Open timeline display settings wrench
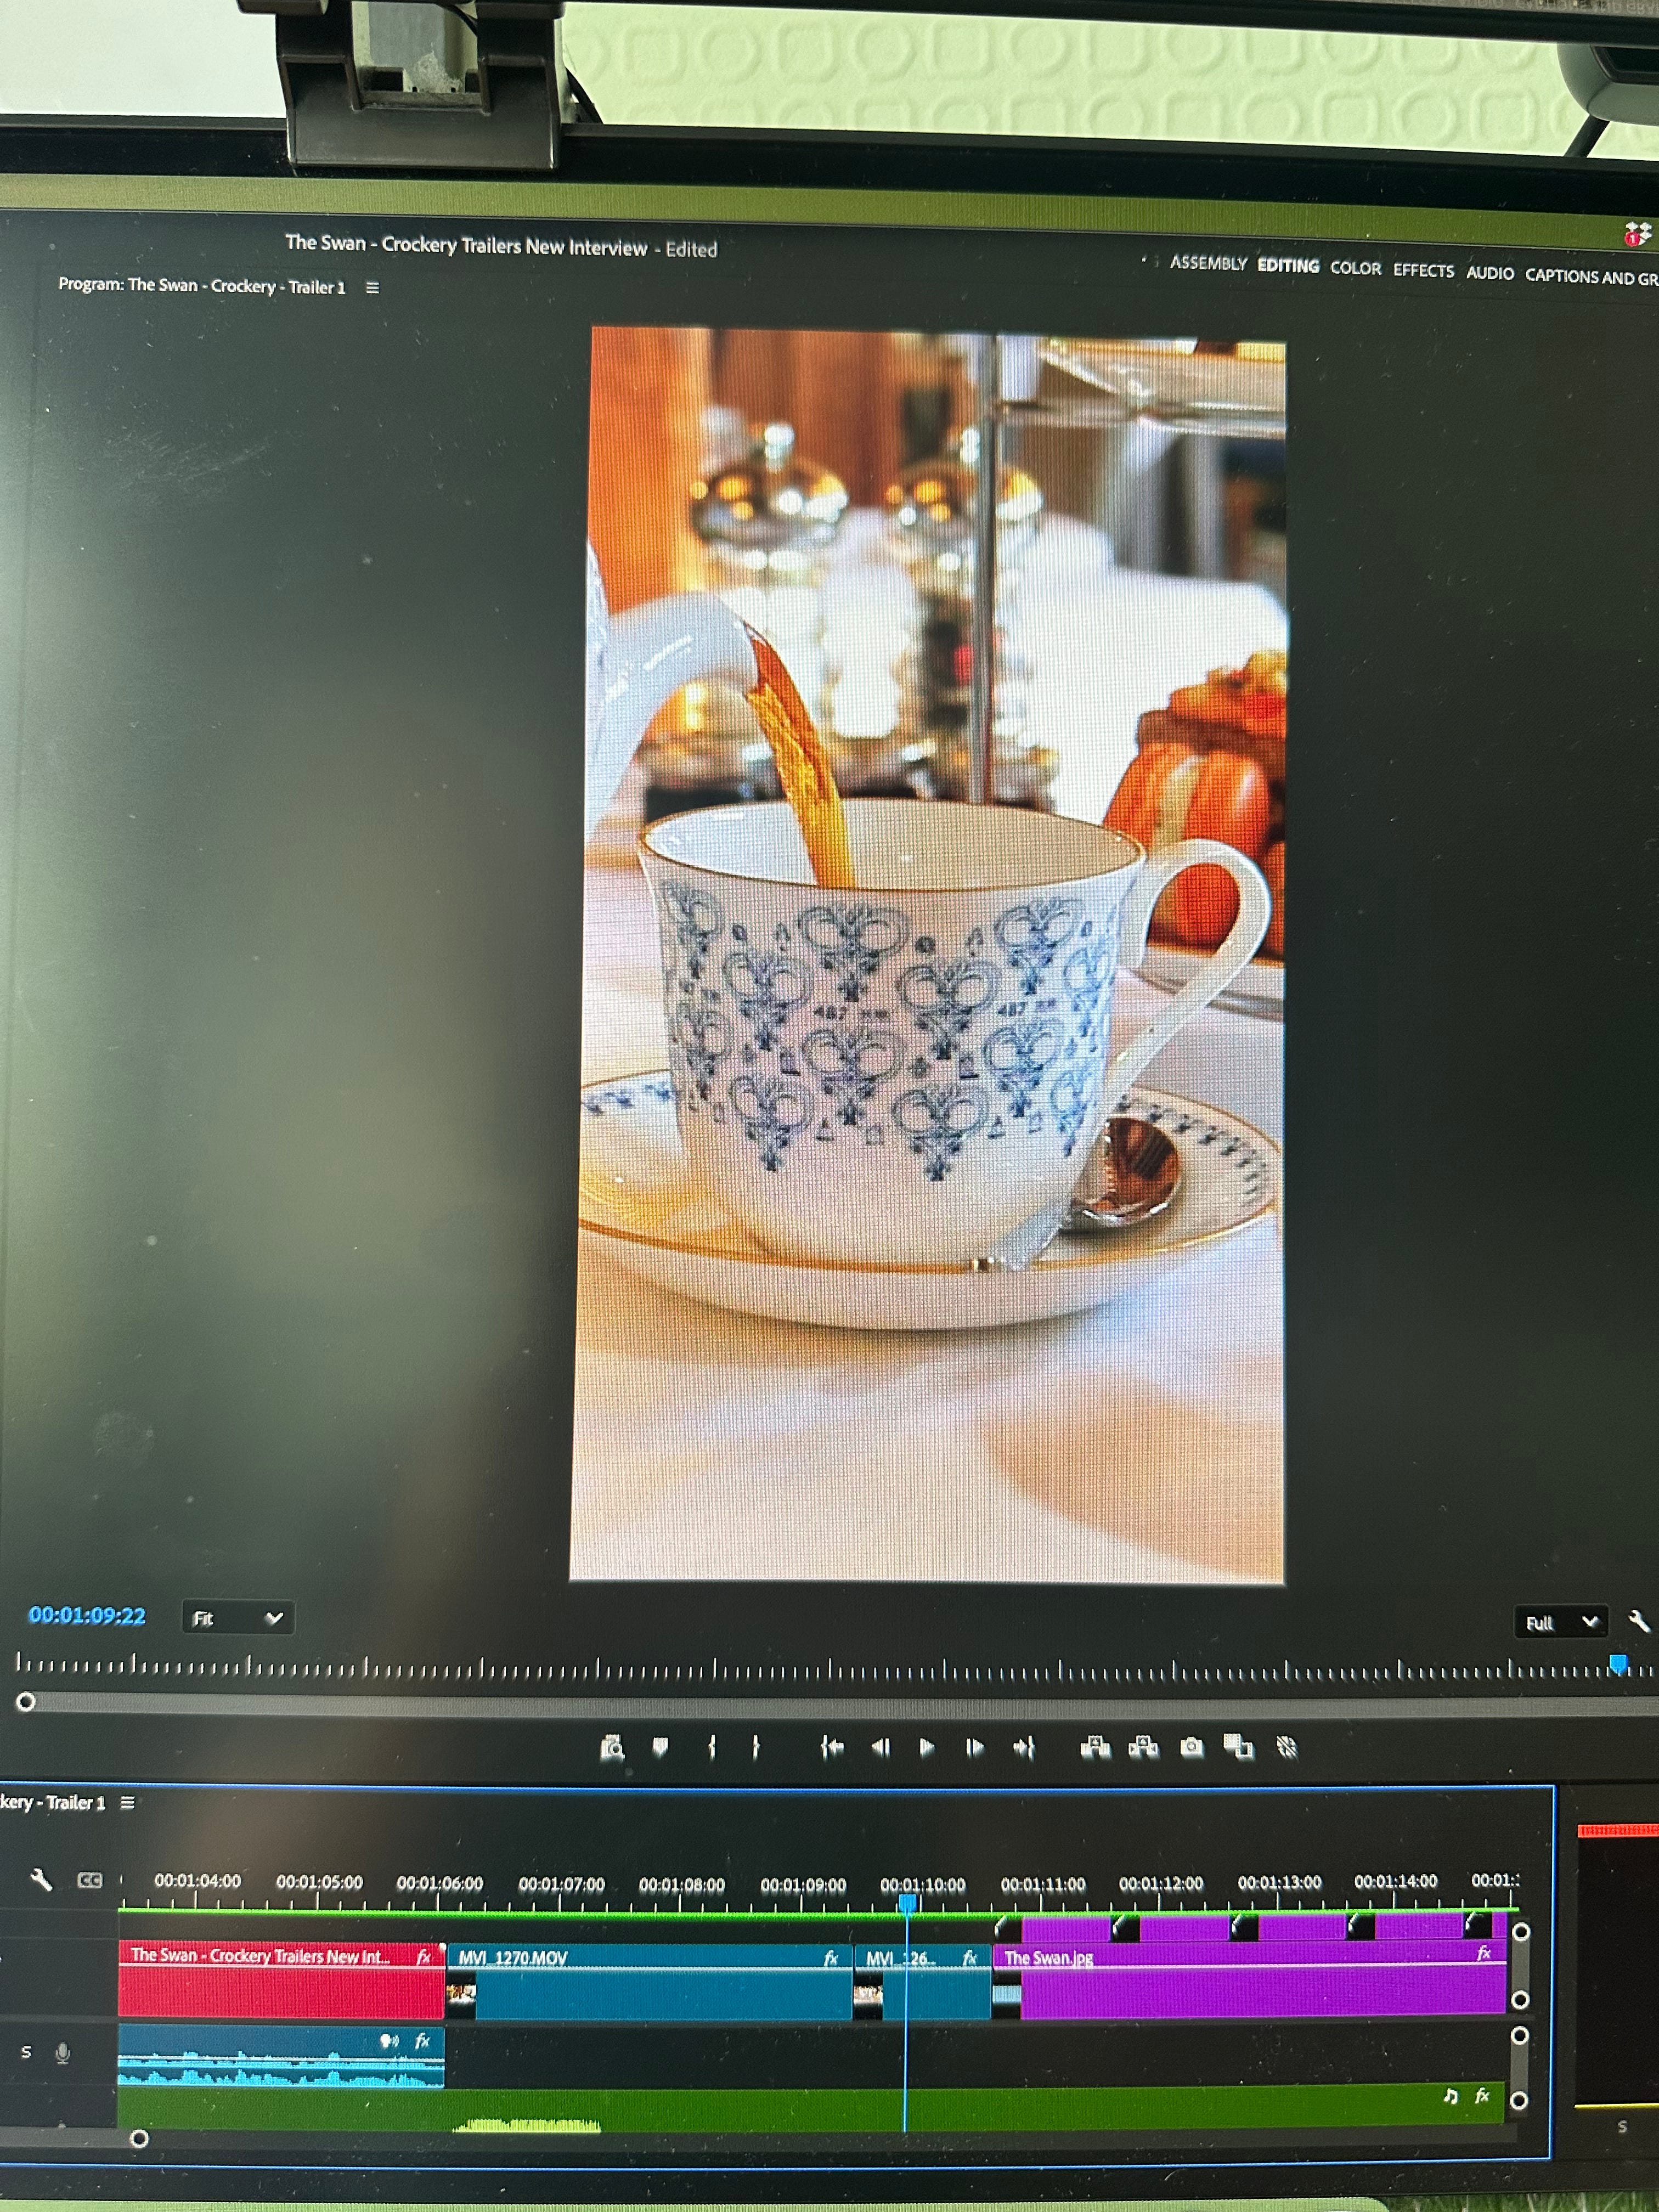Viewport: 1659px width, 2212px height. point(41,1880)
